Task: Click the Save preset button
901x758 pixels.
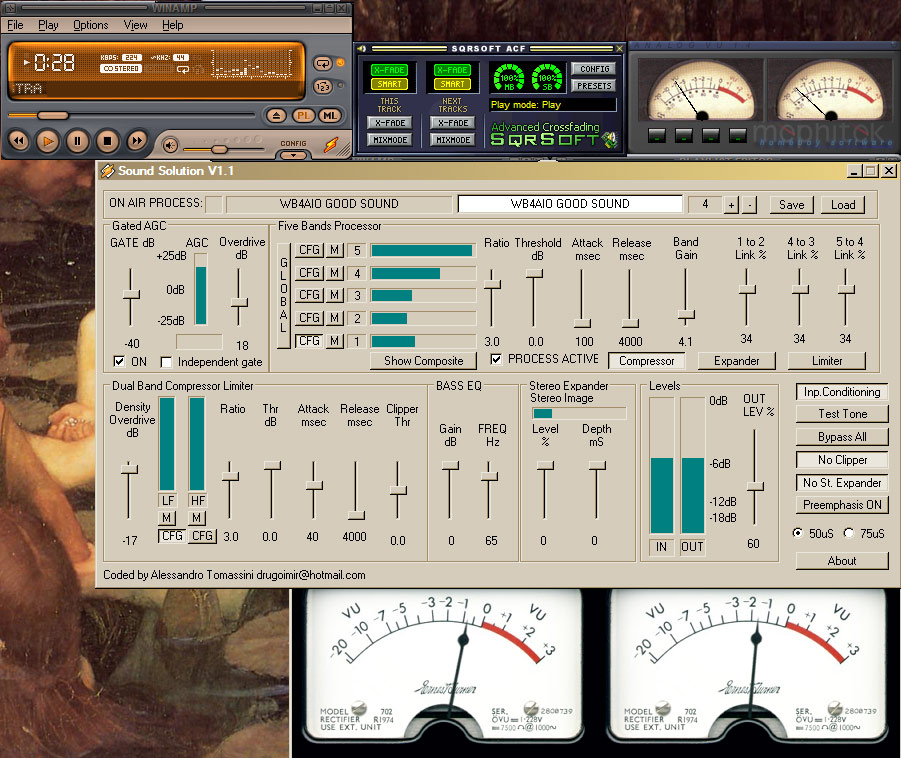Action: 791,205
